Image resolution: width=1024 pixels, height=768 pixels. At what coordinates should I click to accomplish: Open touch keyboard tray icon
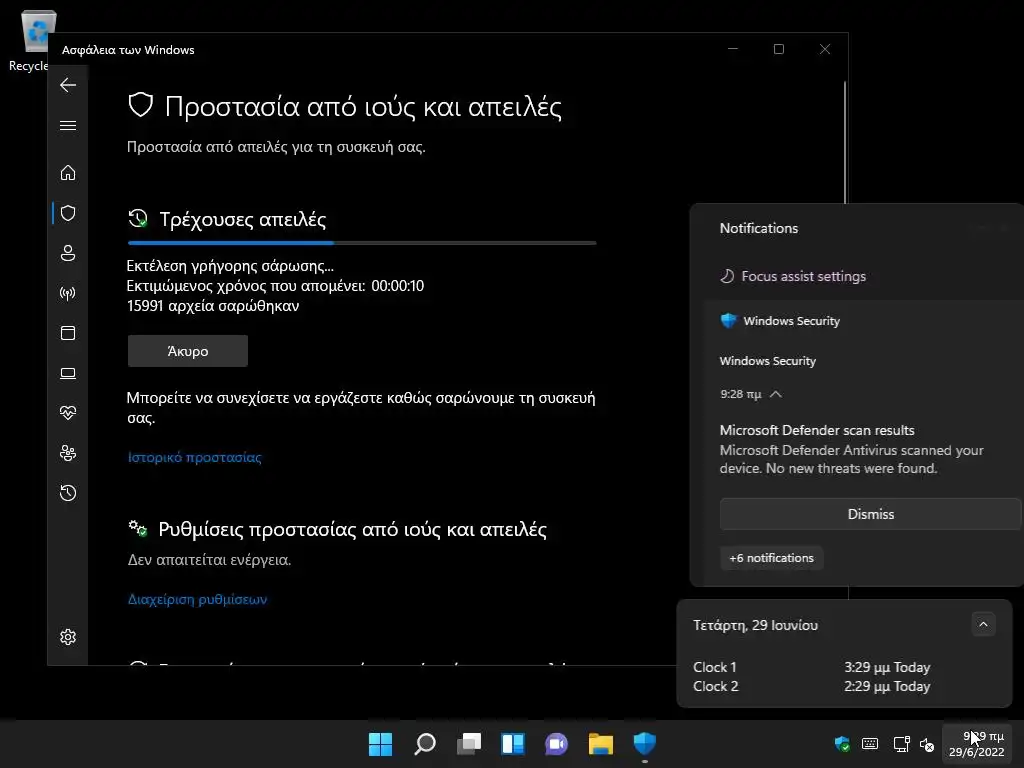[x=870, y=744]
